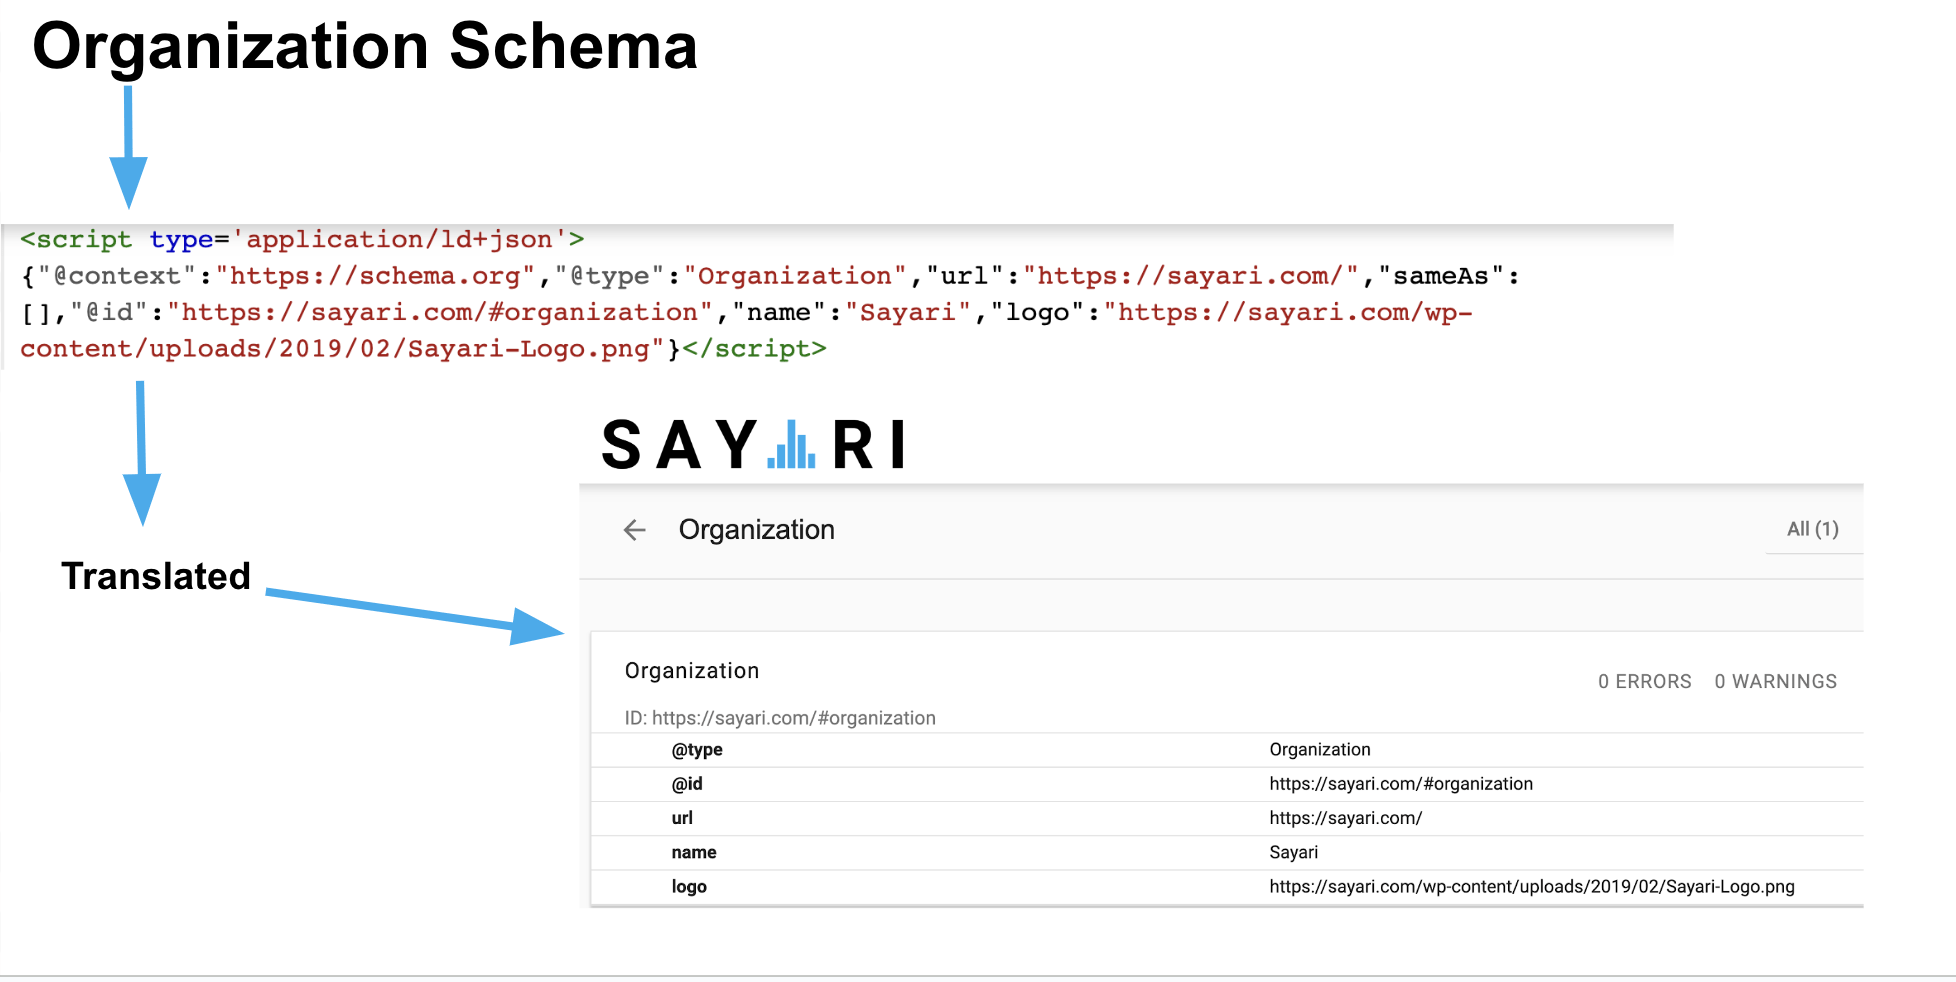The image size is (1956, 982).
Task: Select the @id row value bar
Action: (1400, 784)
